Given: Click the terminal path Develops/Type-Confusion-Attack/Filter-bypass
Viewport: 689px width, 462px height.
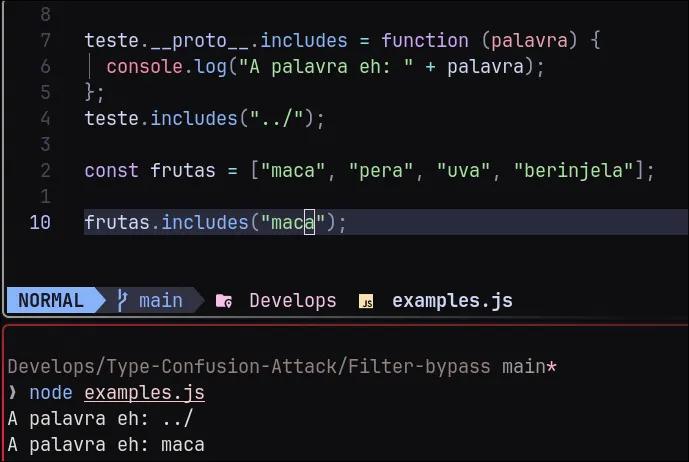Looking at the screenshot, I should point(249,366).
